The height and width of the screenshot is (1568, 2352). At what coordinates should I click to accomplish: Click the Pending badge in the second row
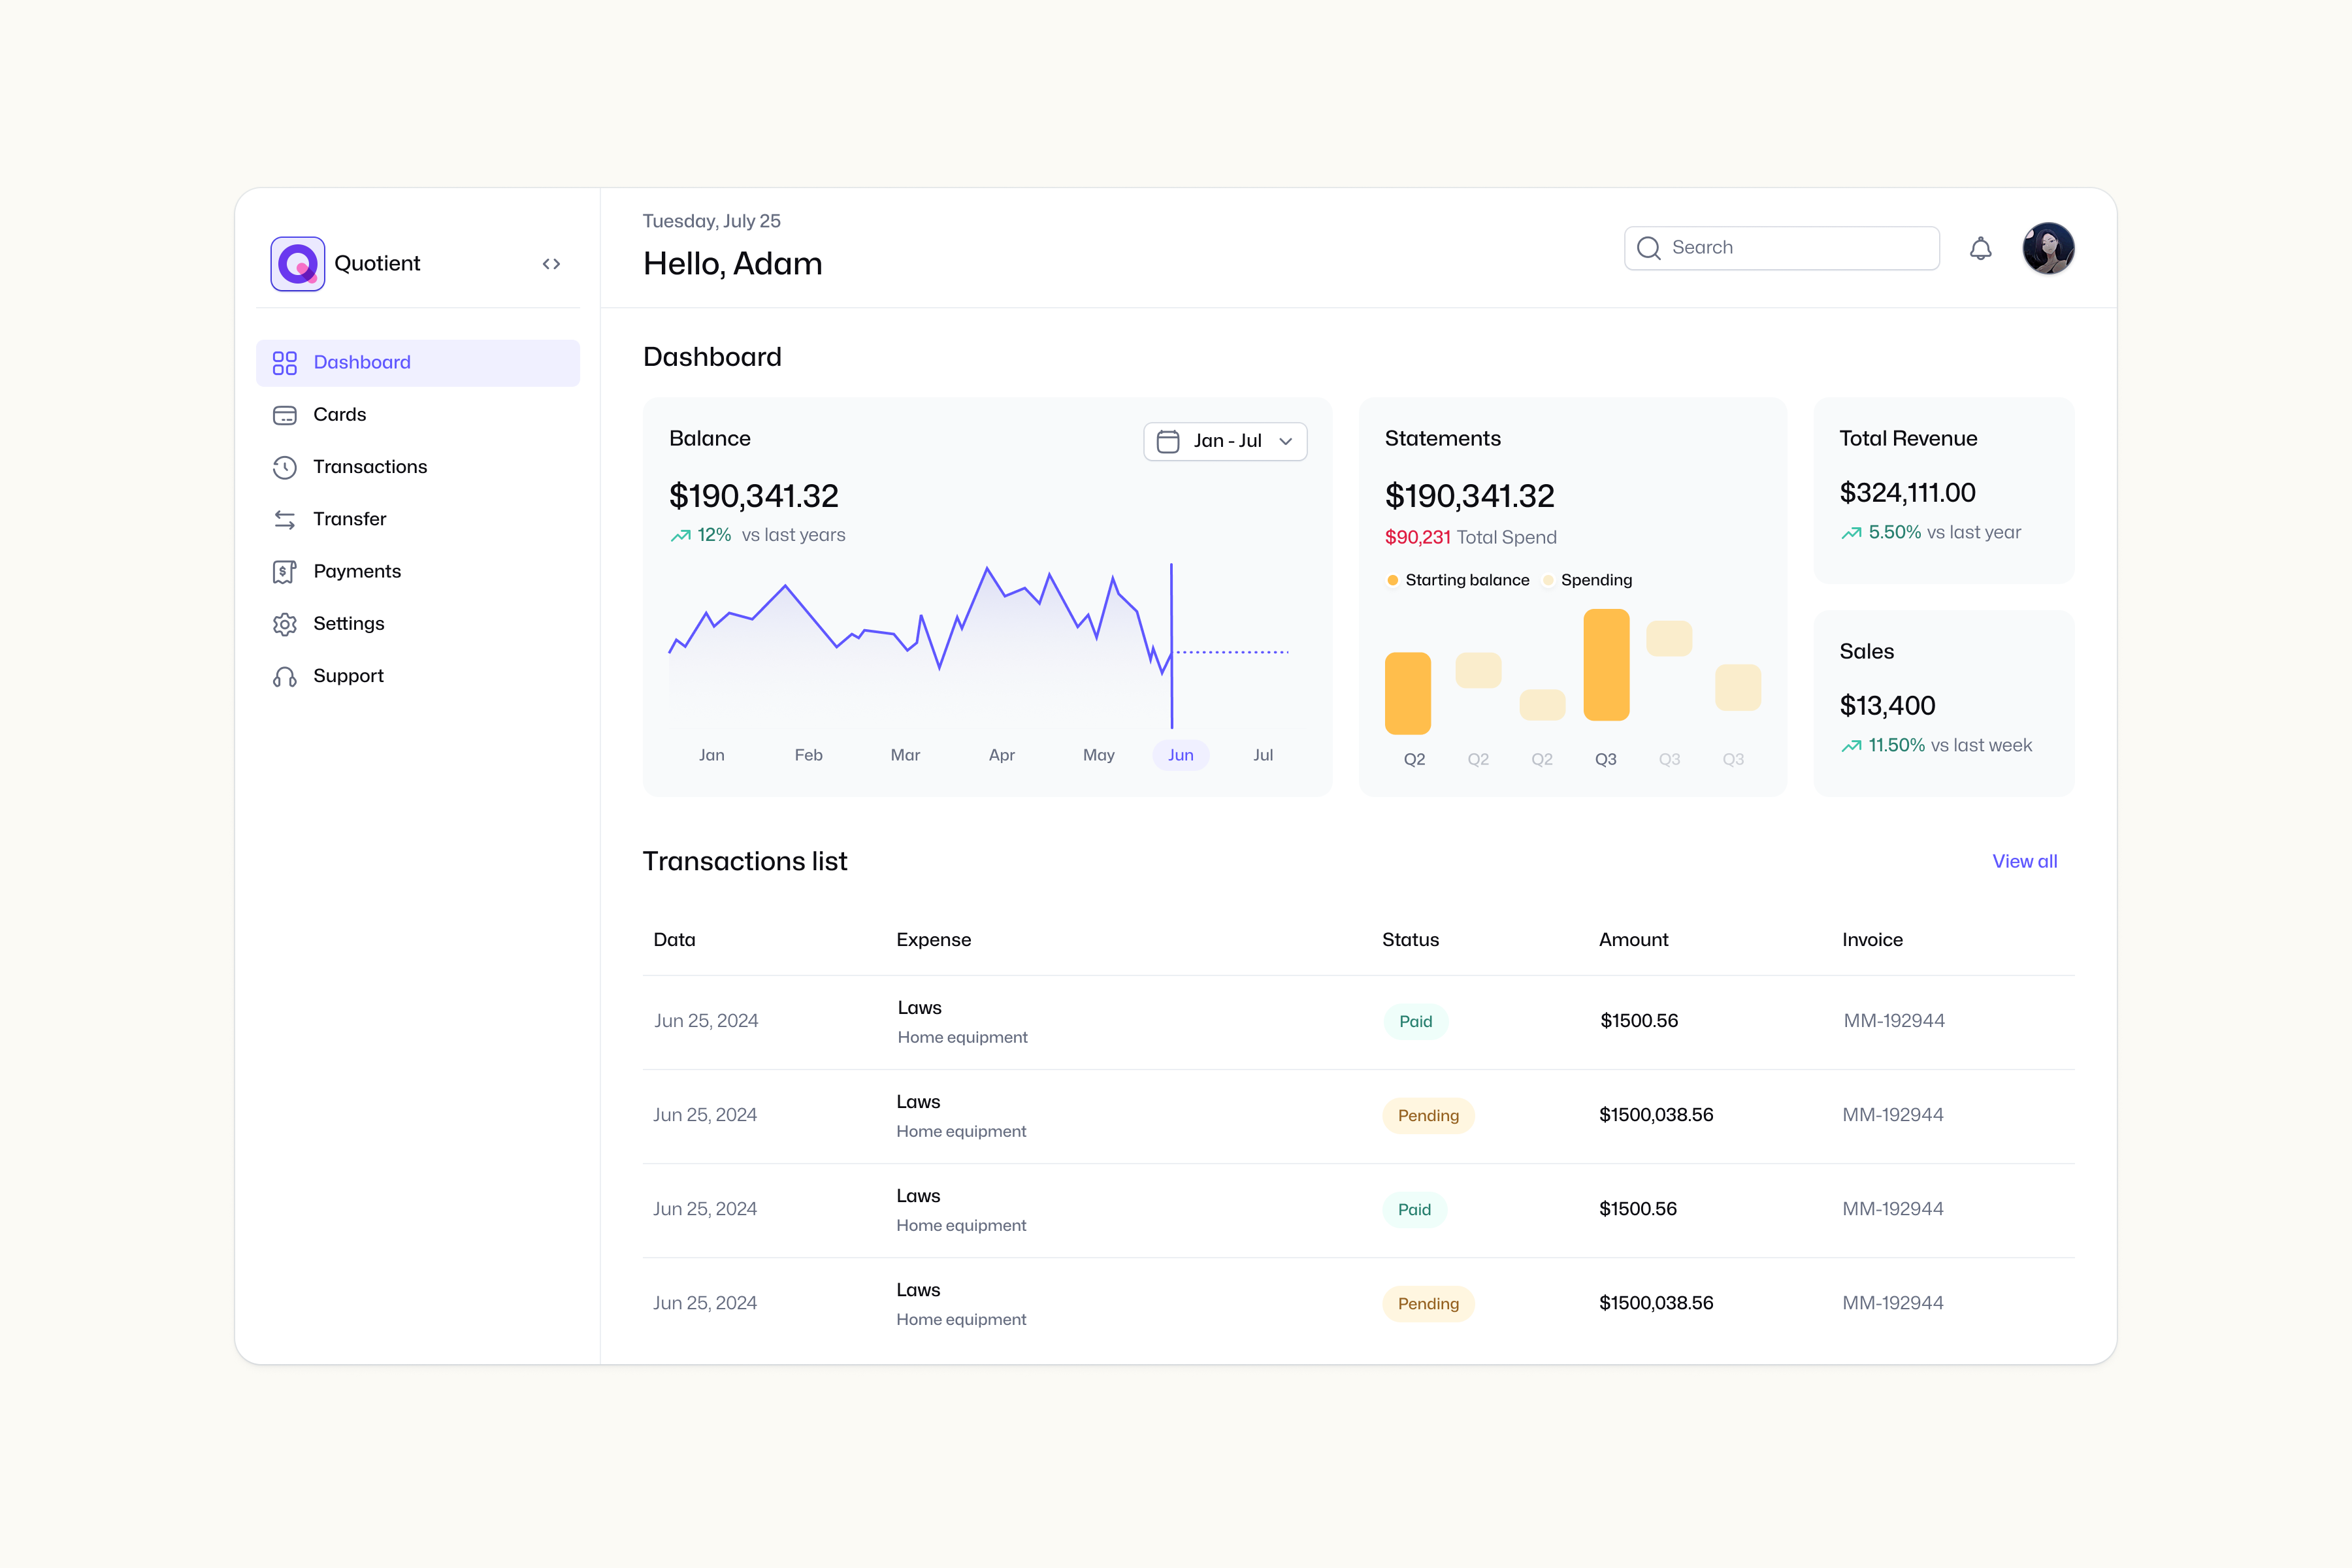coord(1428,1115)
